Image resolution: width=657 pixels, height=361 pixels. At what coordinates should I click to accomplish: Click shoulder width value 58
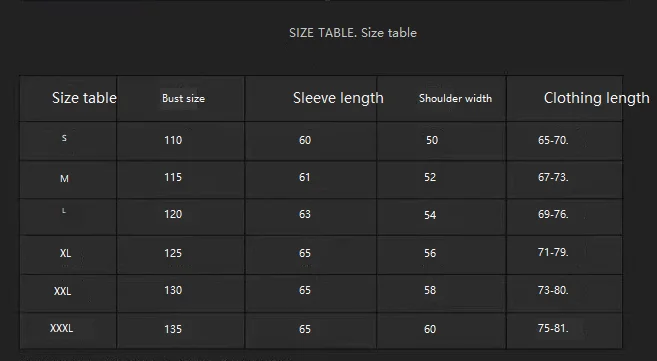[x=430, y=290]
